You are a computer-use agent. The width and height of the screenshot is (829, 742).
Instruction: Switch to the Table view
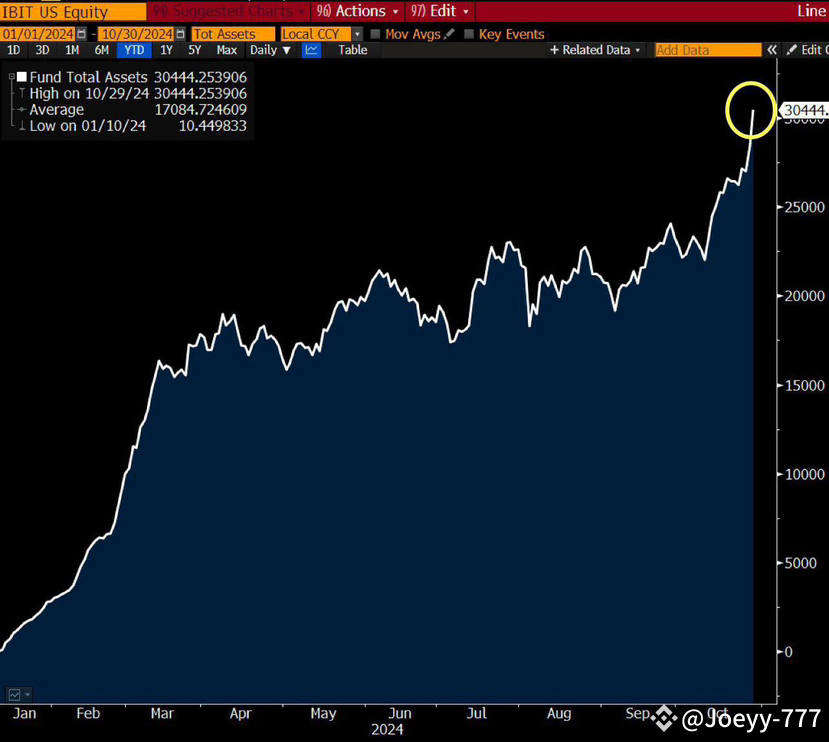[353, 50]
